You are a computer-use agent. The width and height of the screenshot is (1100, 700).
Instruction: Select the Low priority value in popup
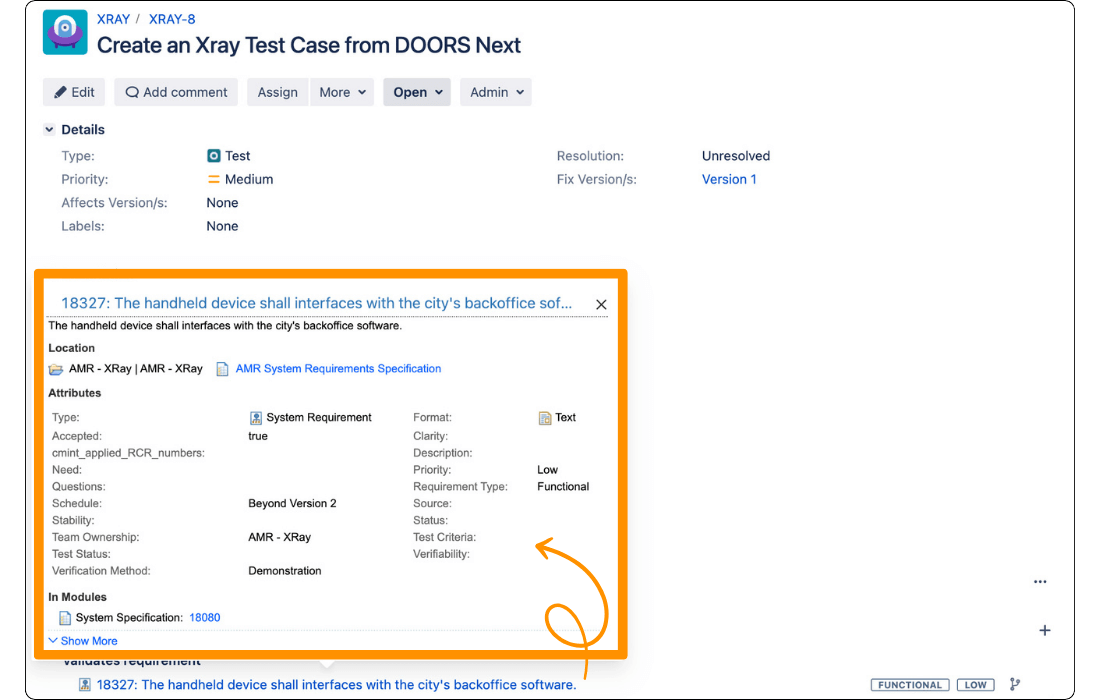[547, 470]
